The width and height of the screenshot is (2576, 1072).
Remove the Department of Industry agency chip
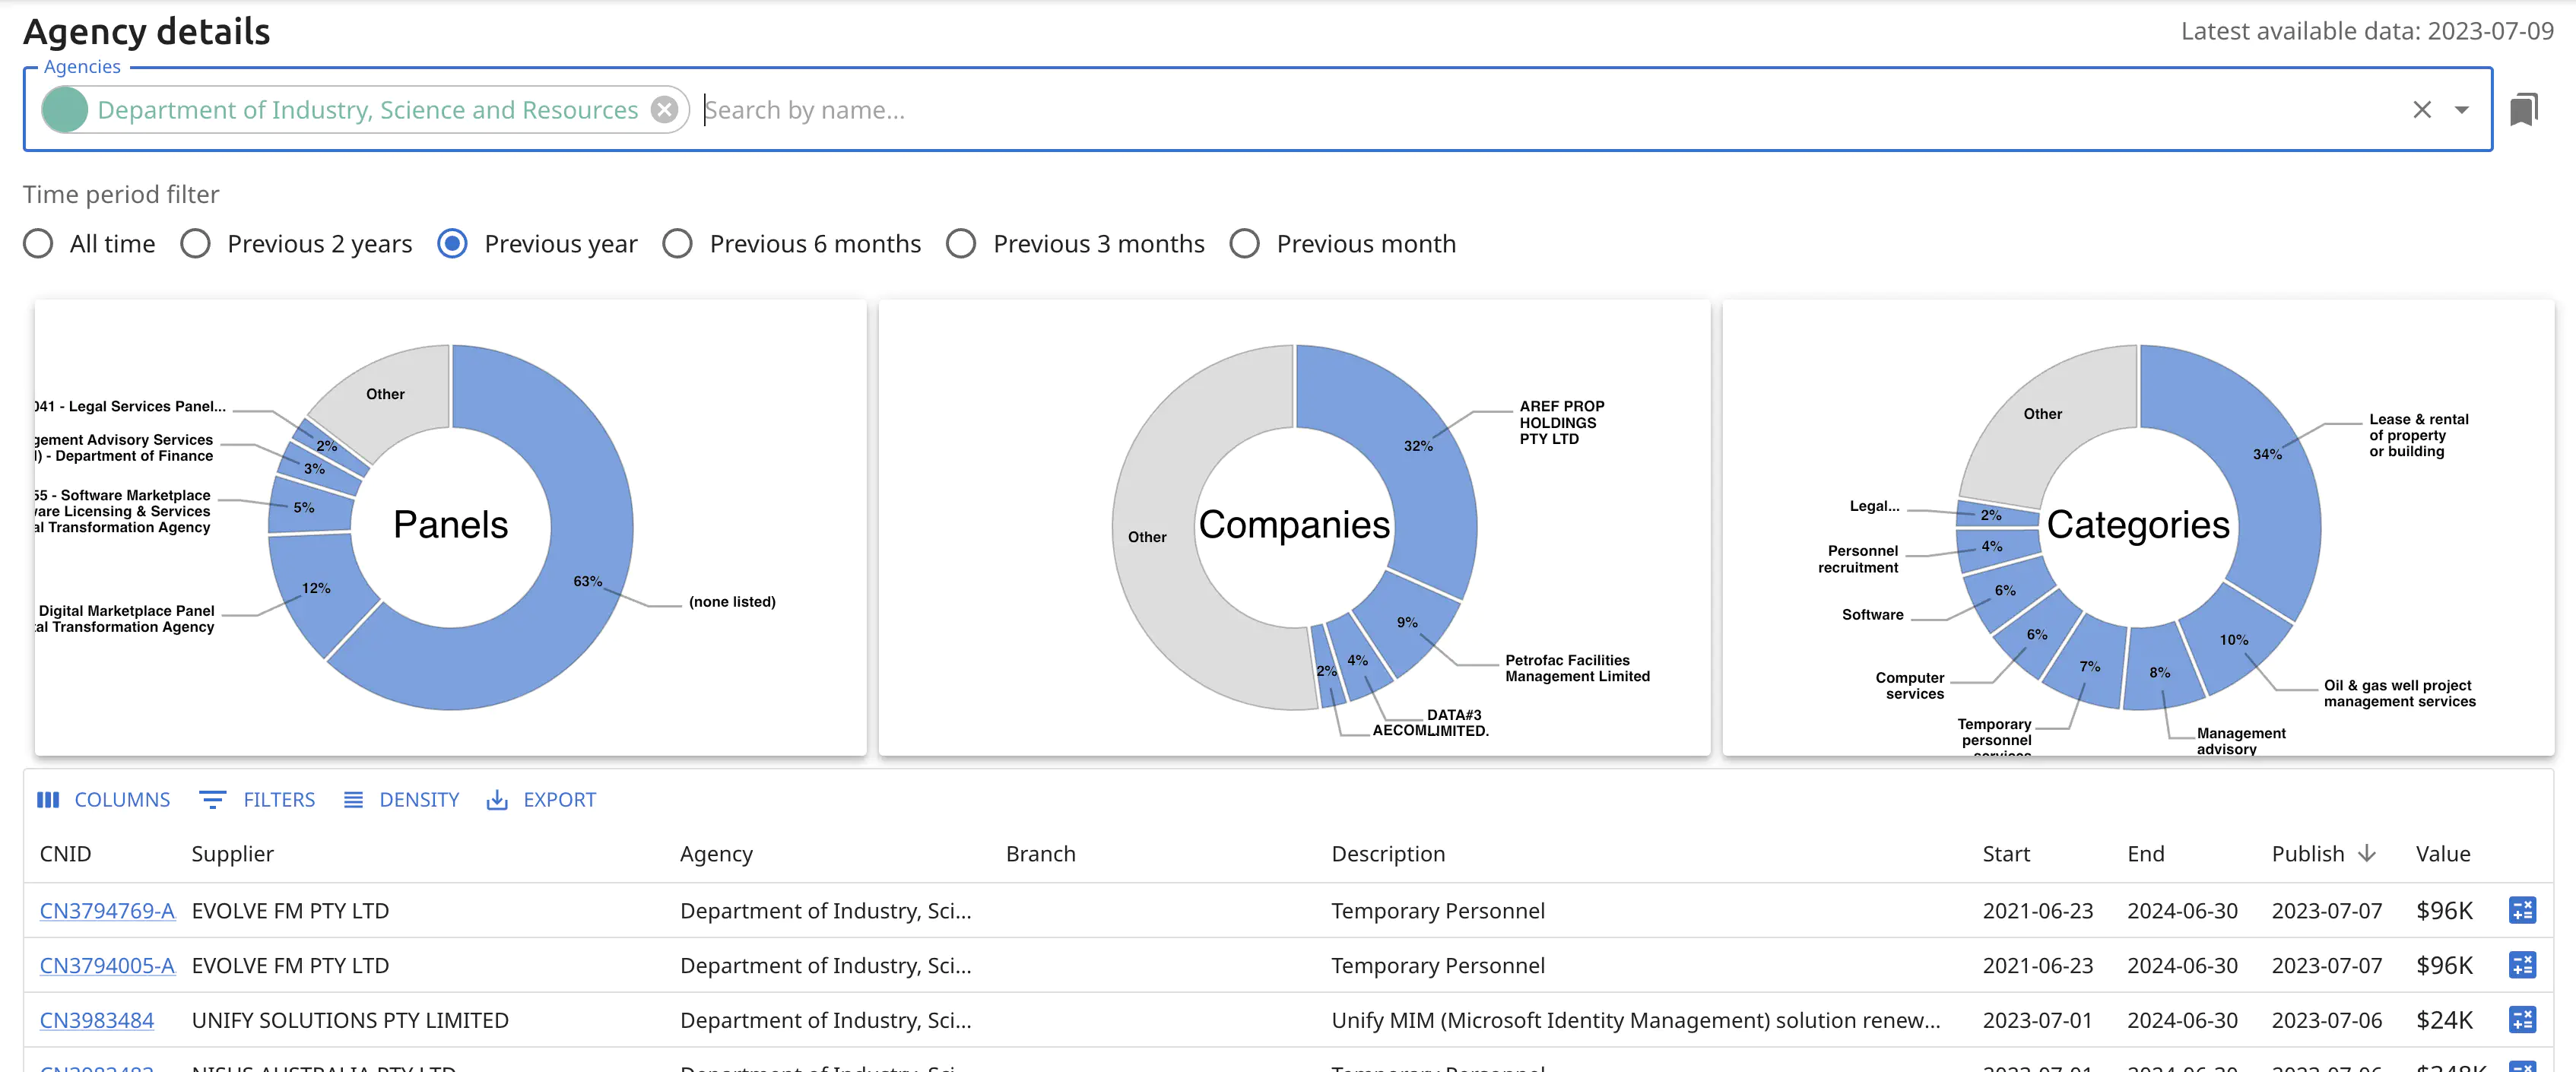664,109
